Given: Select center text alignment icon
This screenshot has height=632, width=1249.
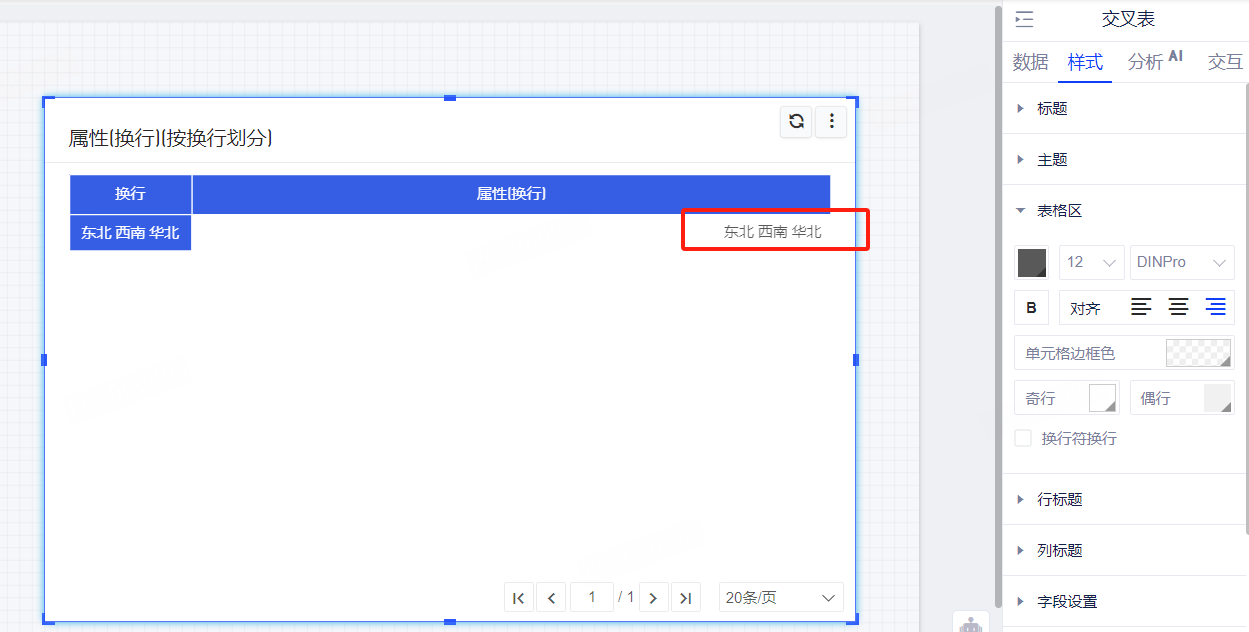Looking at the screenshot, I should [1178, 308].
